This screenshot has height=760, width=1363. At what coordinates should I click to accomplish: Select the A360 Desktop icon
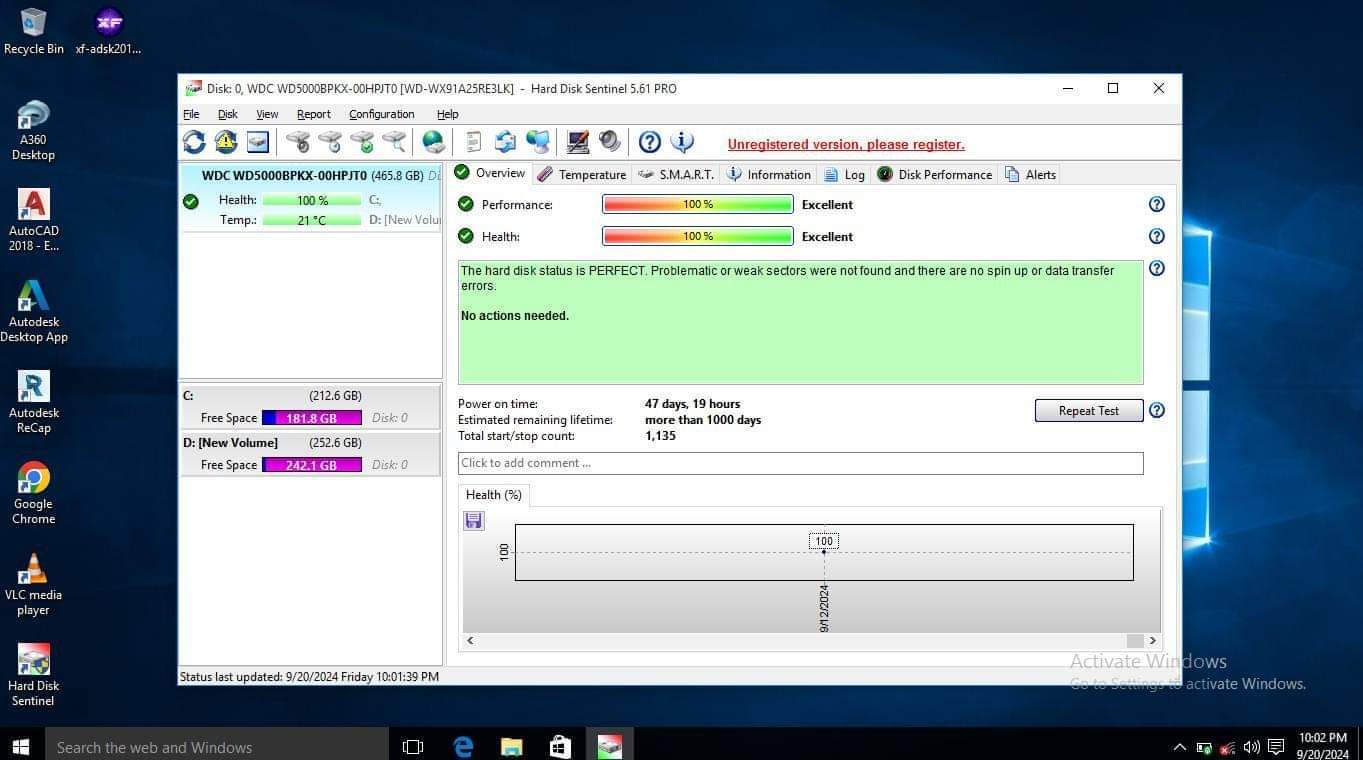coord(33,130)
